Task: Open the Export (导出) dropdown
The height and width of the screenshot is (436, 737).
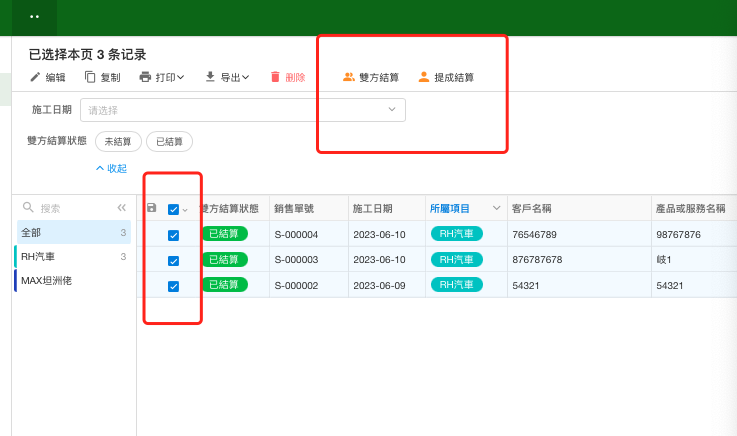Action: click(227, 77)
